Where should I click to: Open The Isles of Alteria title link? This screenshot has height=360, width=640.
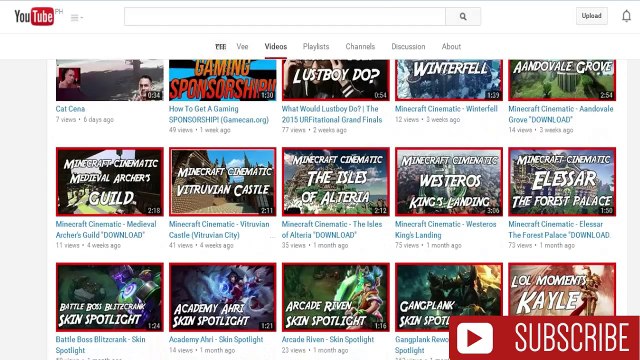(332, 229)
